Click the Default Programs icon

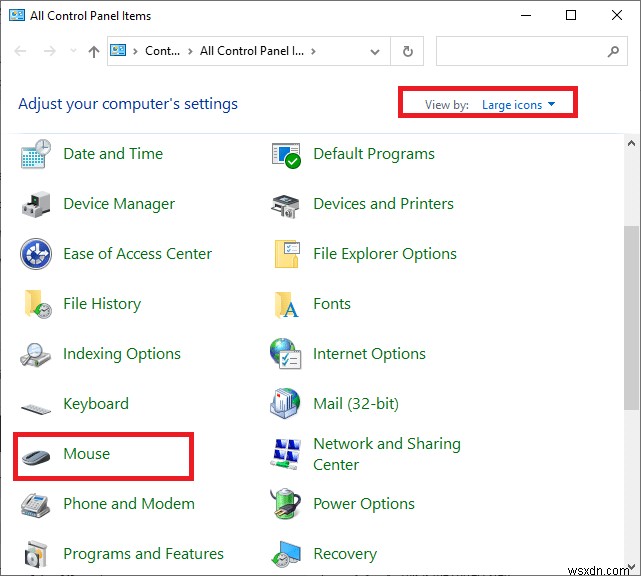286,155
